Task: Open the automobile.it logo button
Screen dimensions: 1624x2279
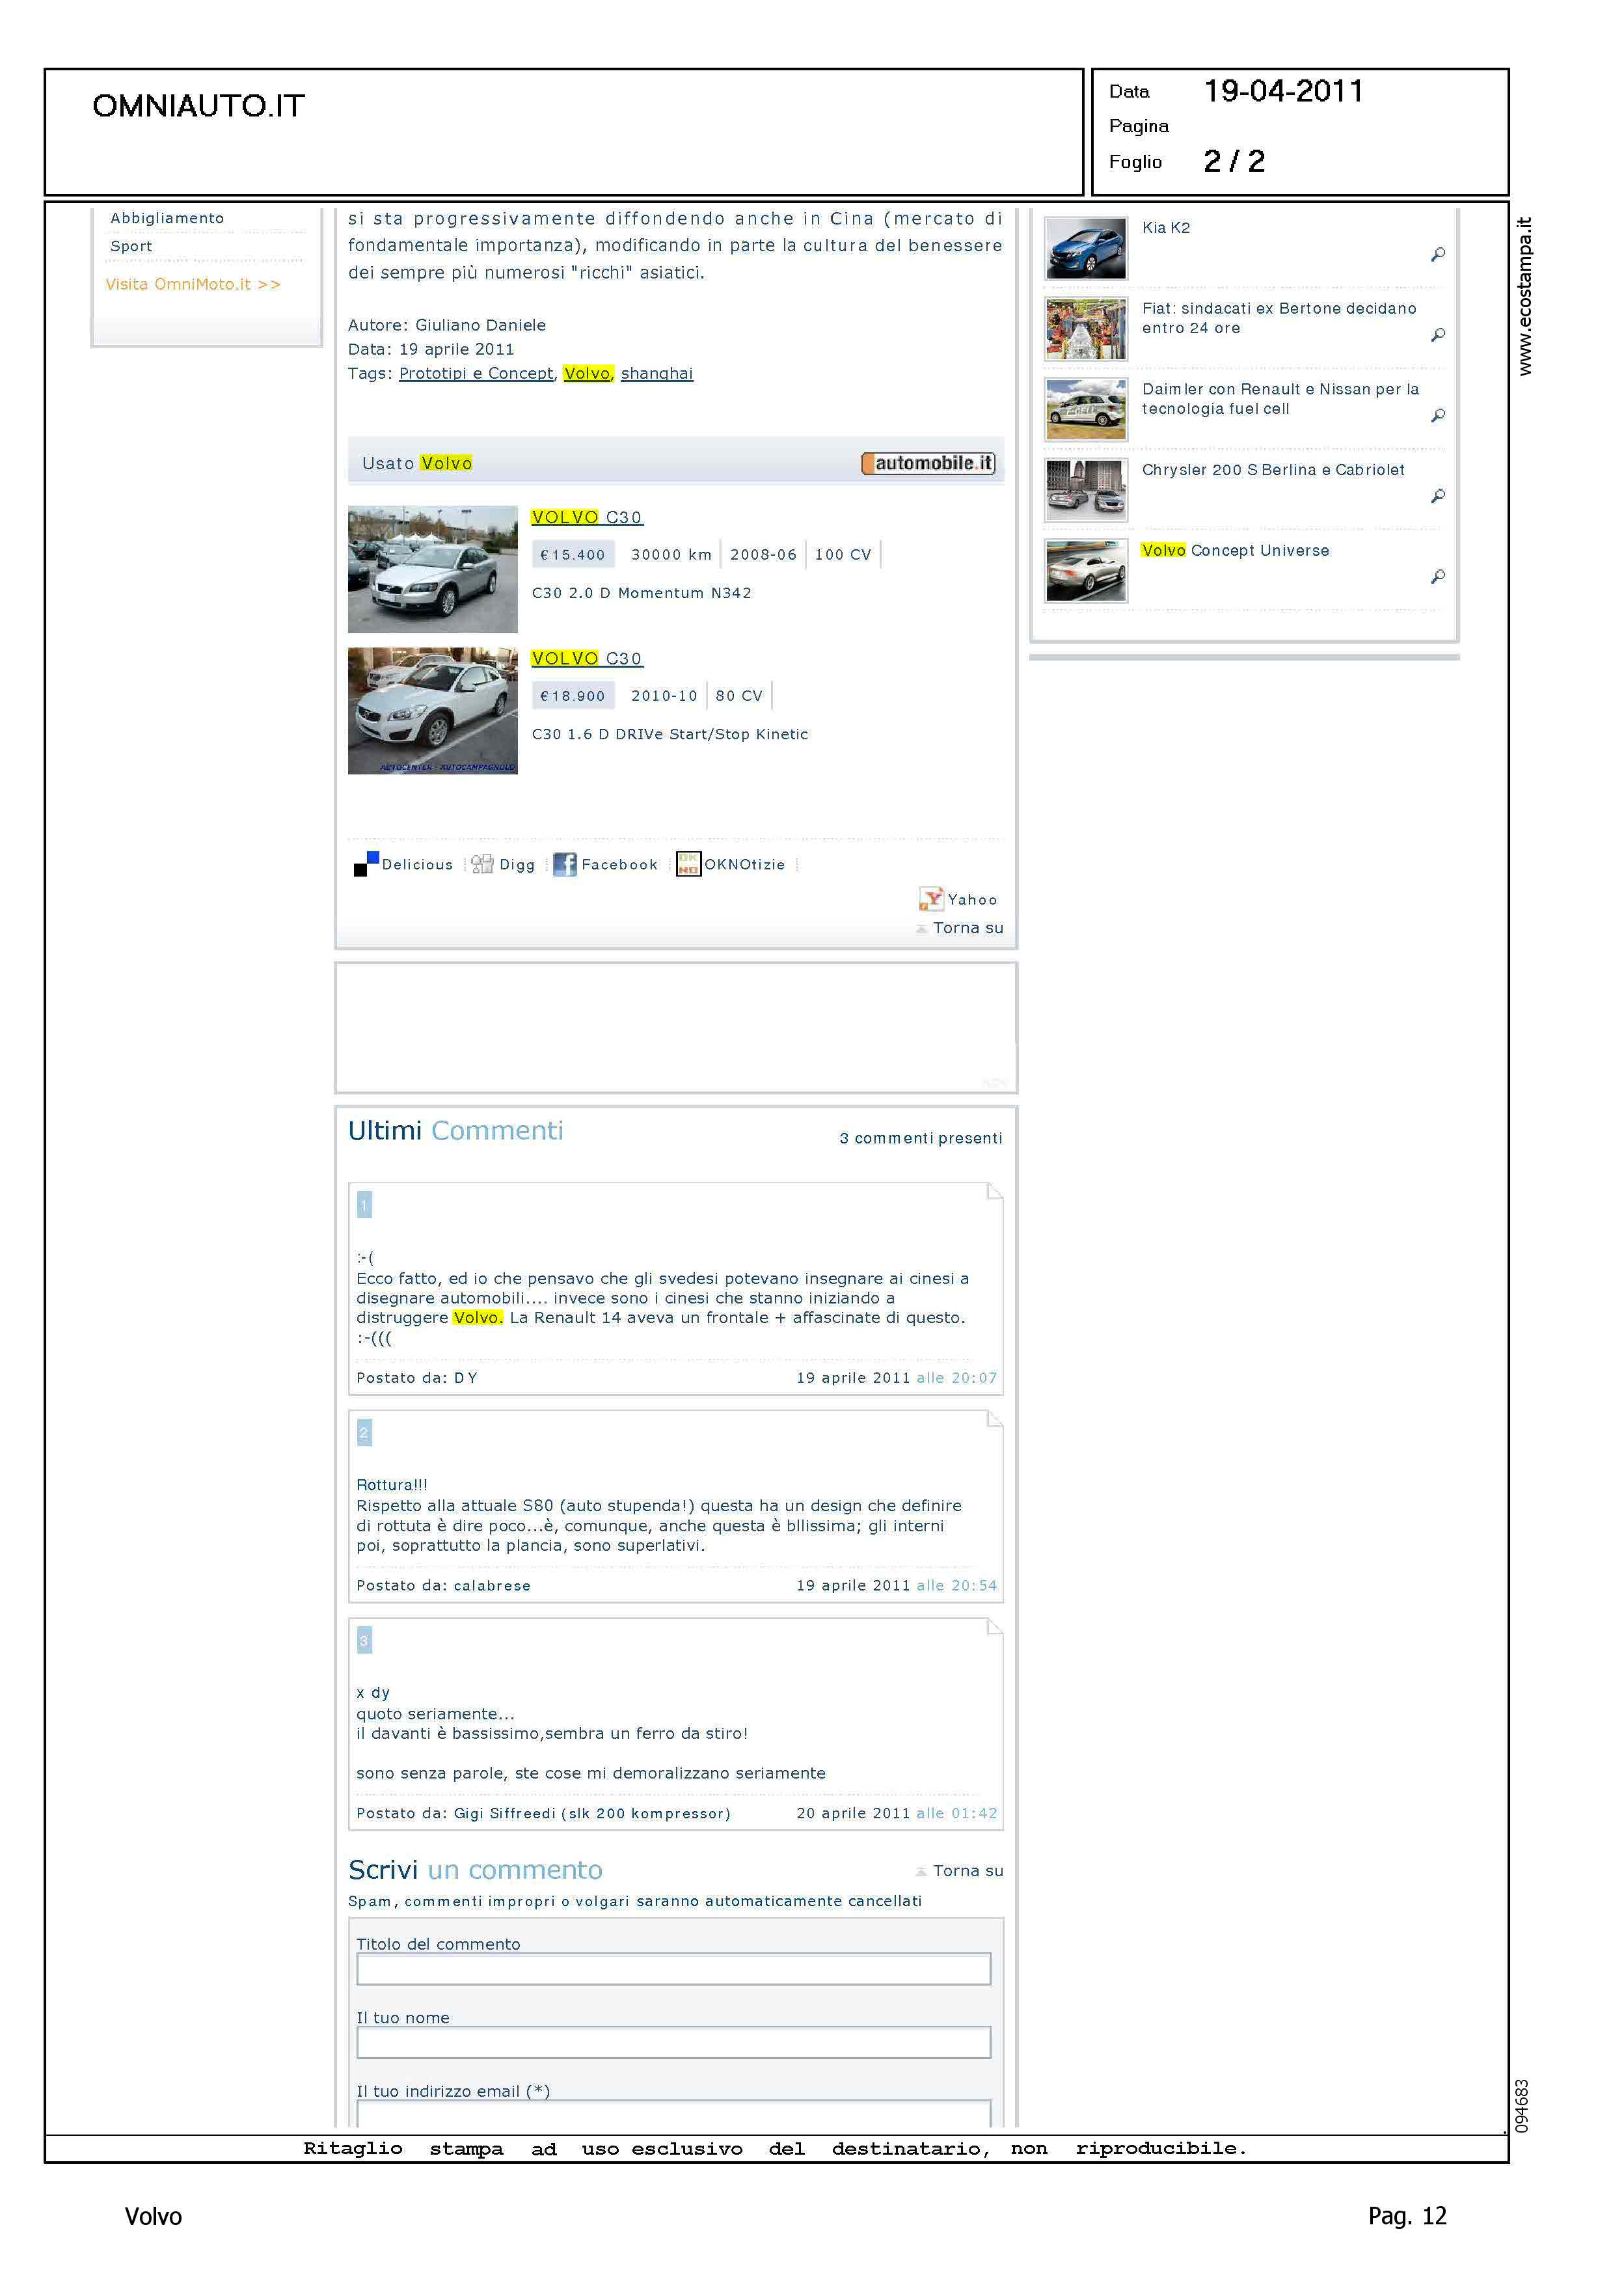Action: pyautogui.click(x=928, y=463)
